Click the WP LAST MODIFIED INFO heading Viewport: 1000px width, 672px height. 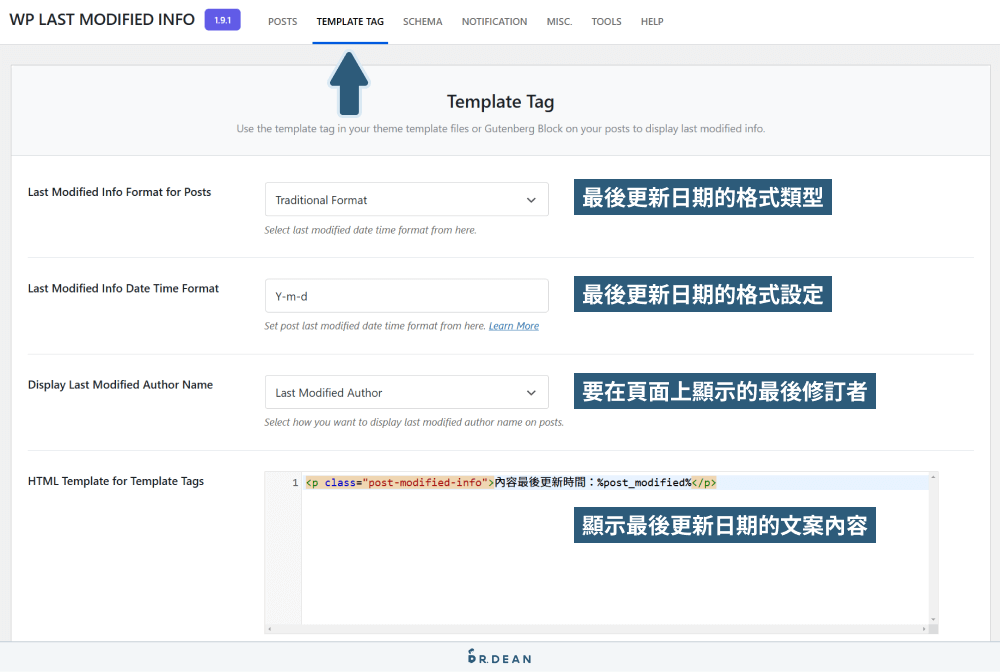102,19
